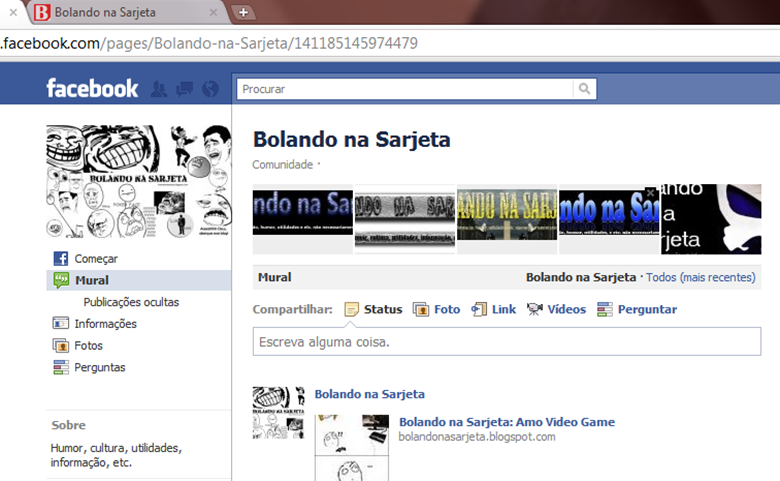Viewport: 780px width, 481px height.
Task: Open the notifications globe icon
Action: (x=210, y=89)
